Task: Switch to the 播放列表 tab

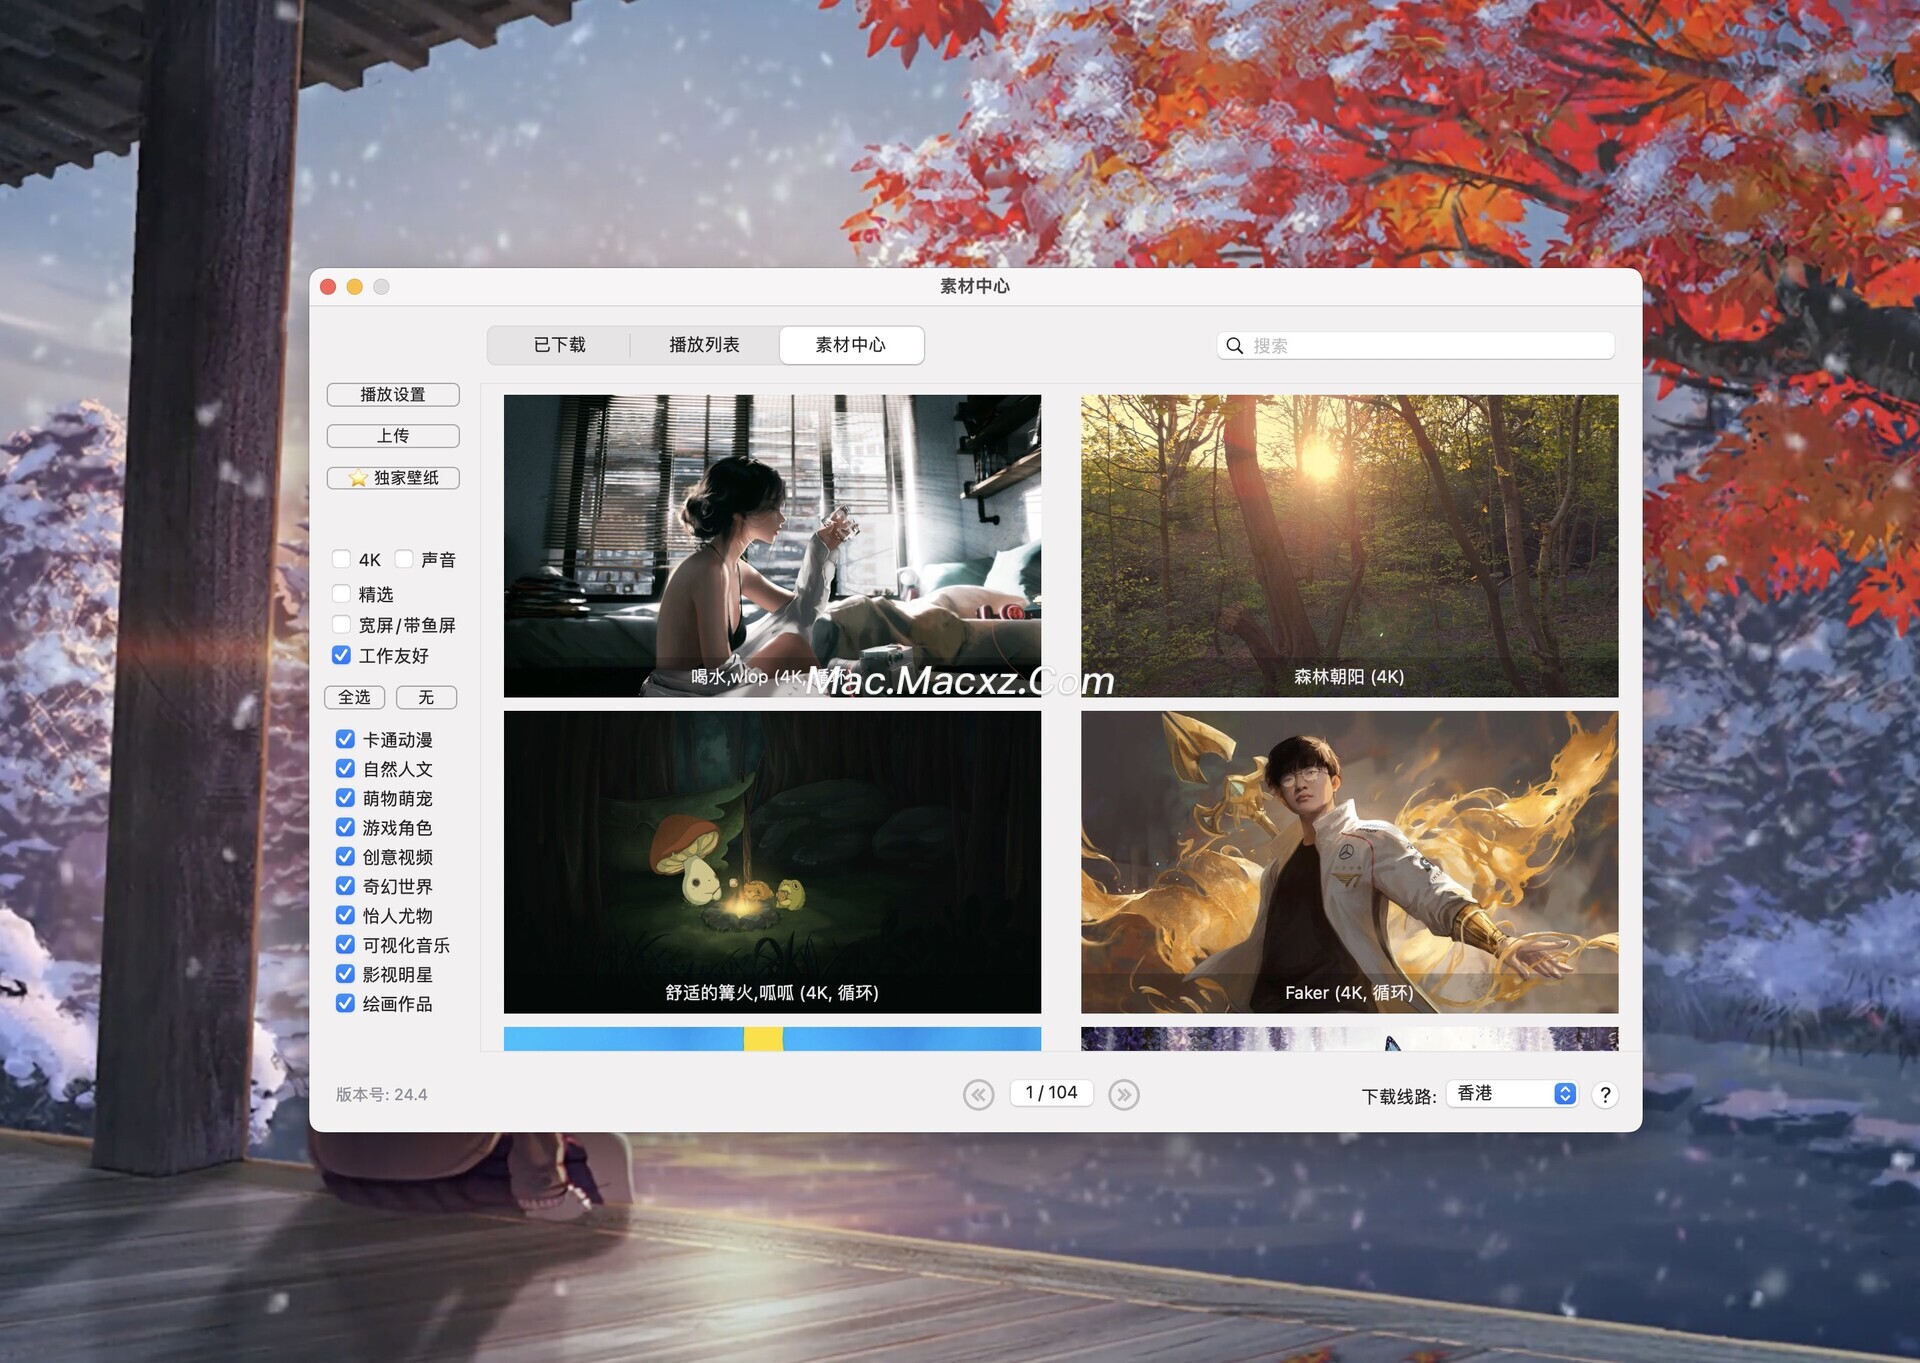Action: [704, 345]
